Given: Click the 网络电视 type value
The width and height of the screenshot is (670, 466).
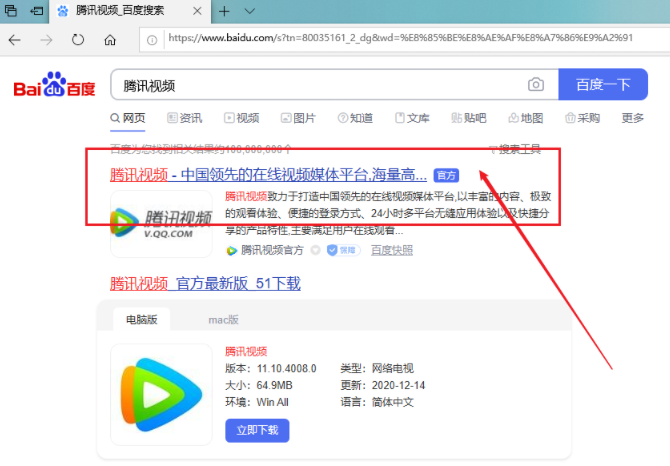Looking at the screenshot, I should coord(393,369).
